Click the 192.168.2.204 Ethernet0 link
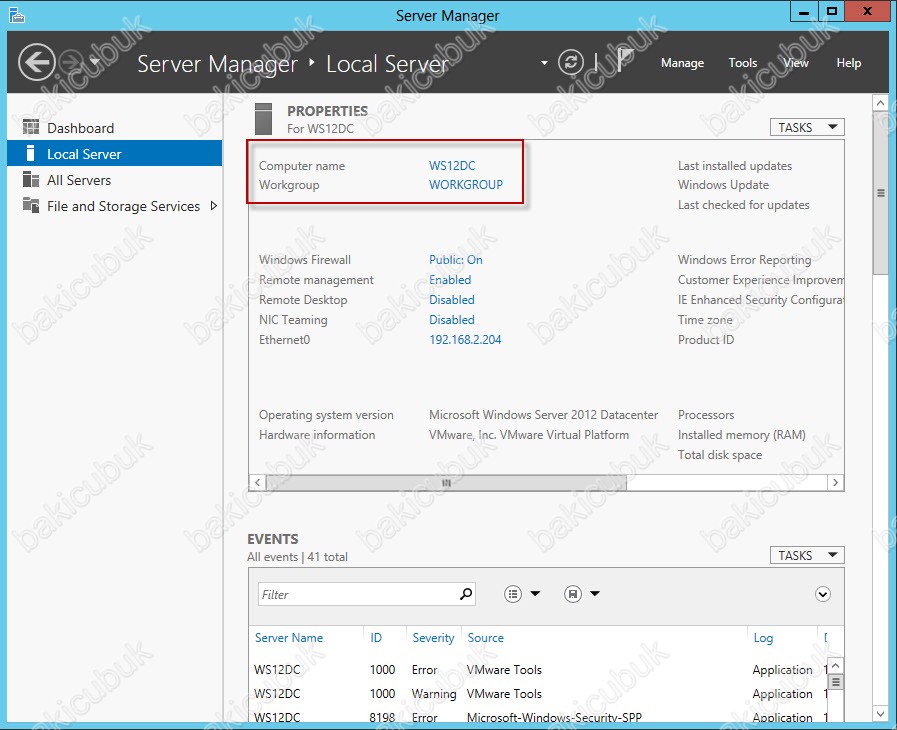 (x=465, y=340)
